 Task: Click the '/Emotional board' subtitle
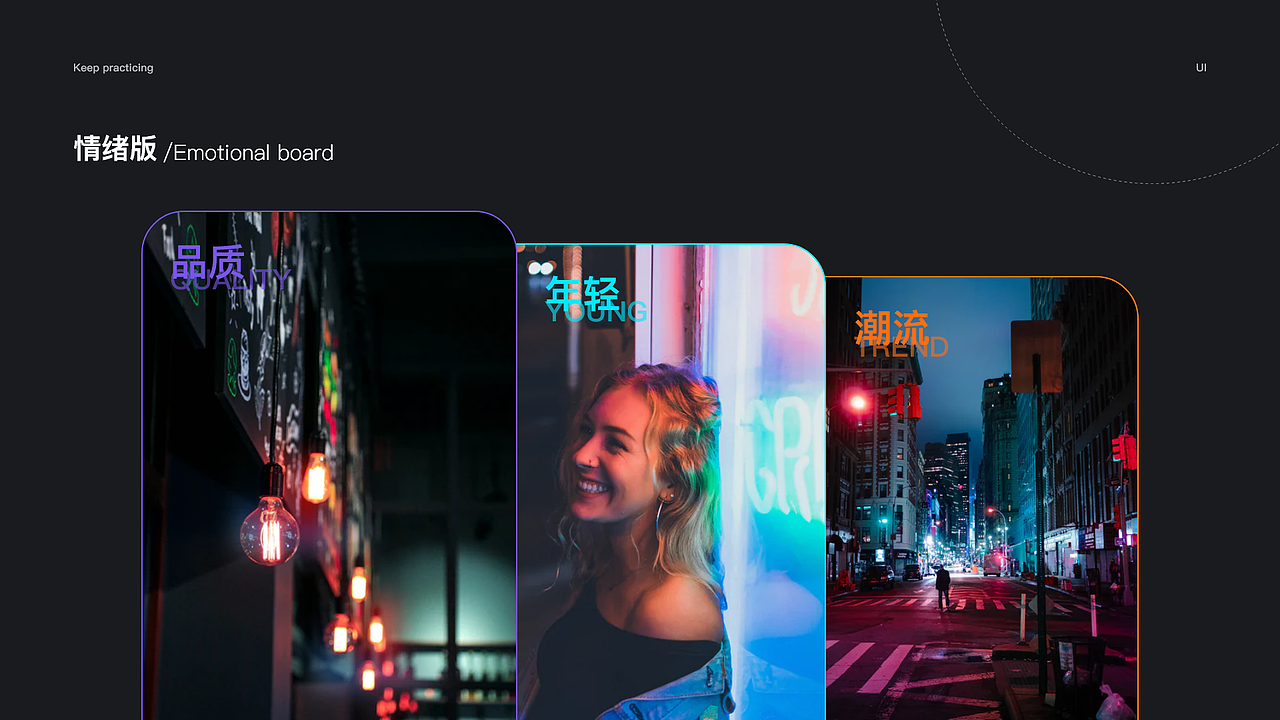249,153
